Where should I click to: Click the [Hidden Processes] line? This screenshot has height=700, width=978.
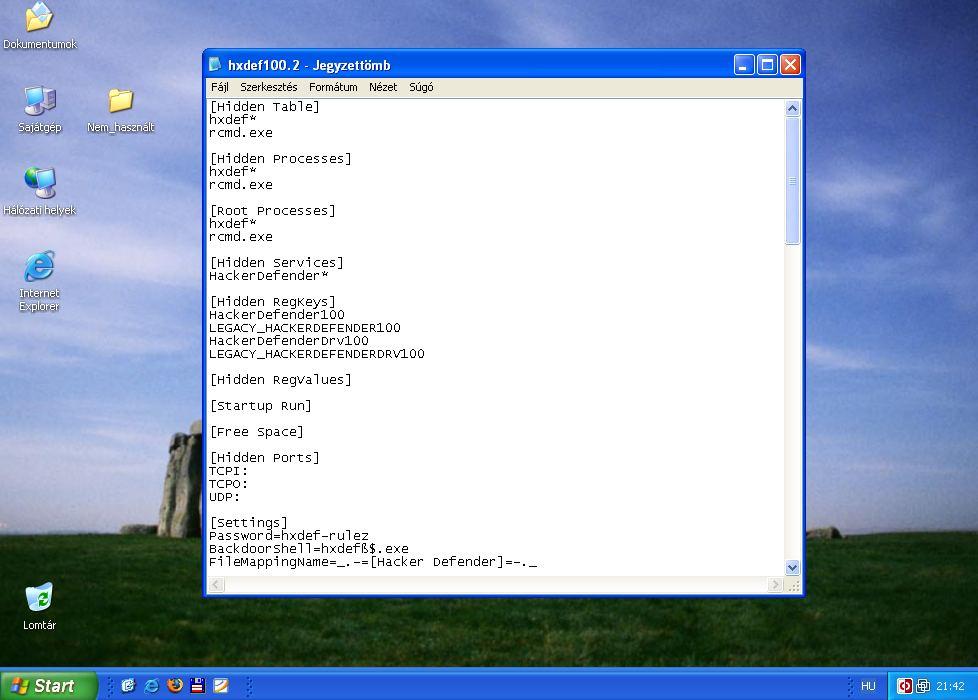click(x=281, y=159)
